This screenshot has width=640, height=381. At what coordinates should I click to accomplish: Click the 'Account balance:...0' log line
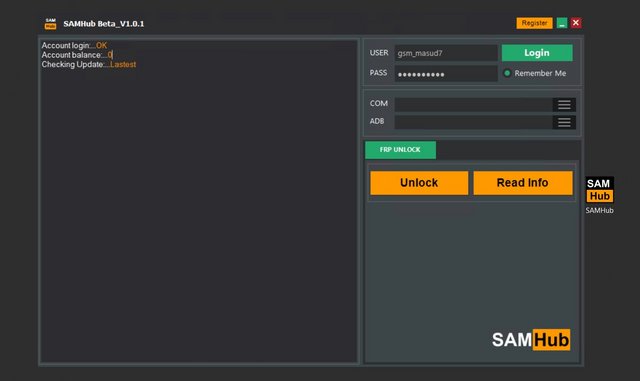(x=77, y=55)
